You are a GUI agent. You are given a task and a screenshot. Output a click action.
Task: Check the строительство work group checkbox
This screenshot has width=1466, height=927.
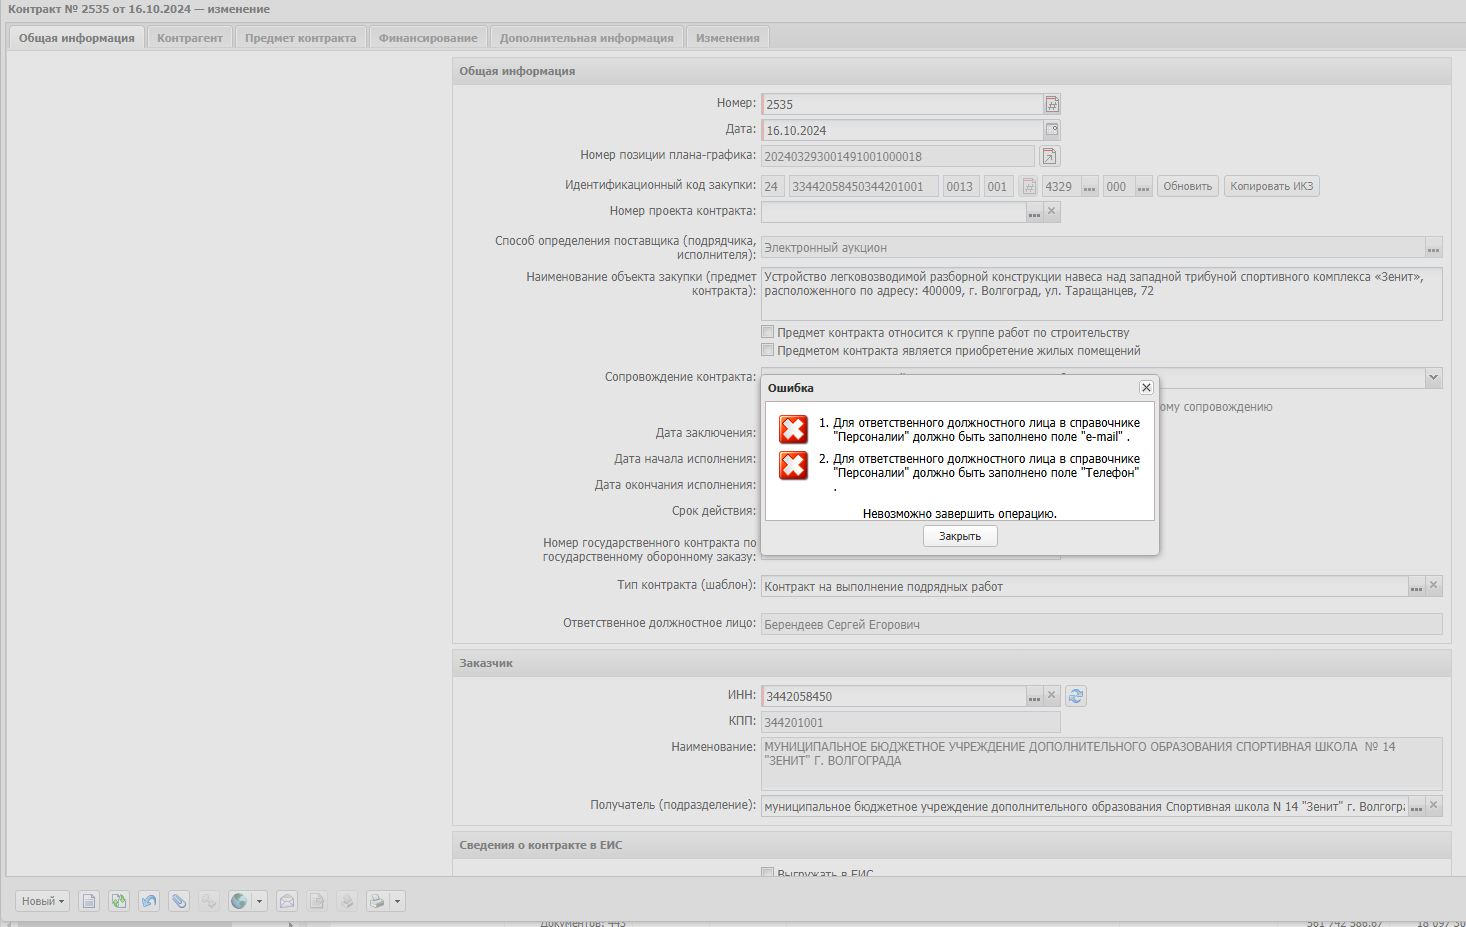click(x=768, y=332)
